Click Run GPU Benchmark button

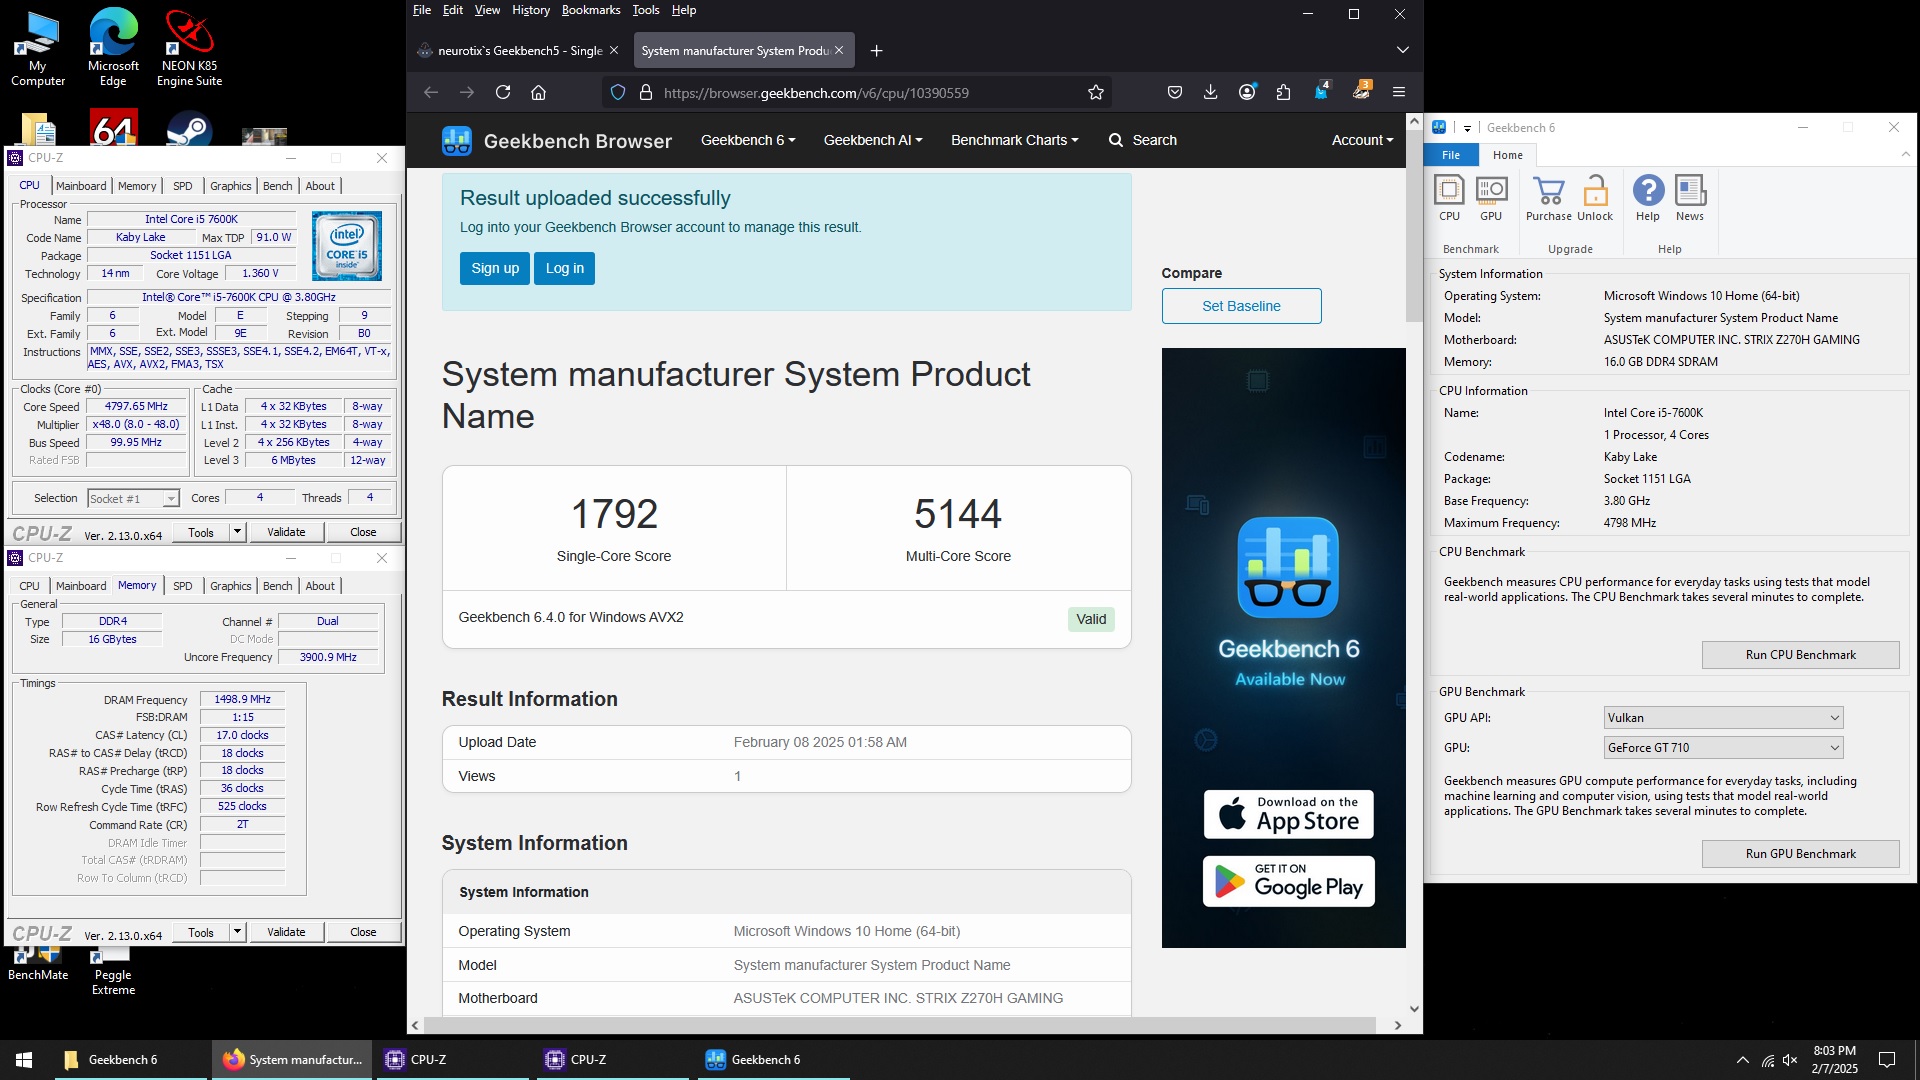tap(1800, 854)
